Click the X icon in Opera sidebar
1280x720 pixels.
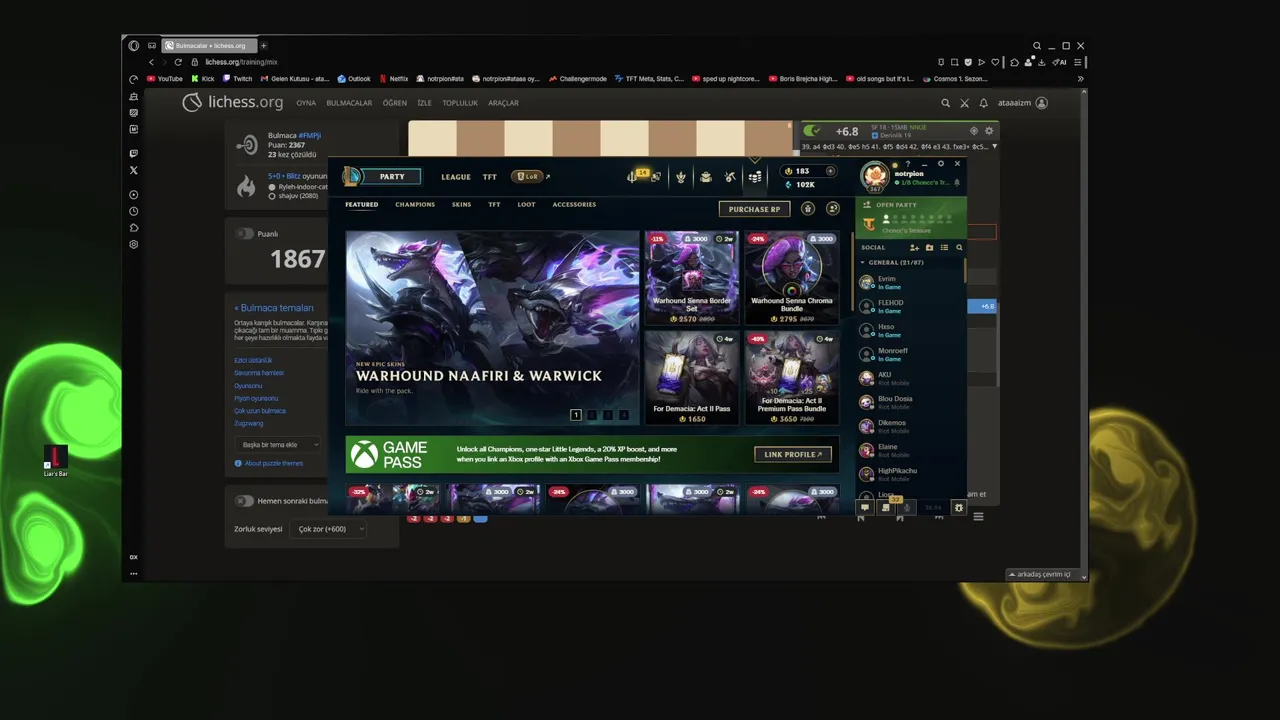134,170
